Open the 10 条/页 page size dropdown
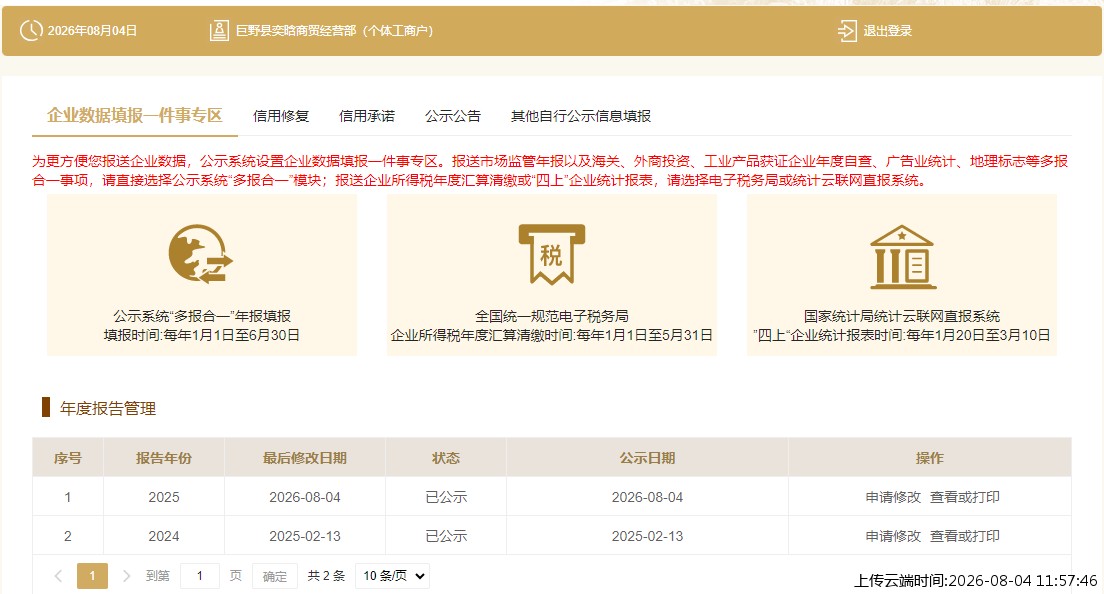1104x594 pixels. tap(392, 576)
